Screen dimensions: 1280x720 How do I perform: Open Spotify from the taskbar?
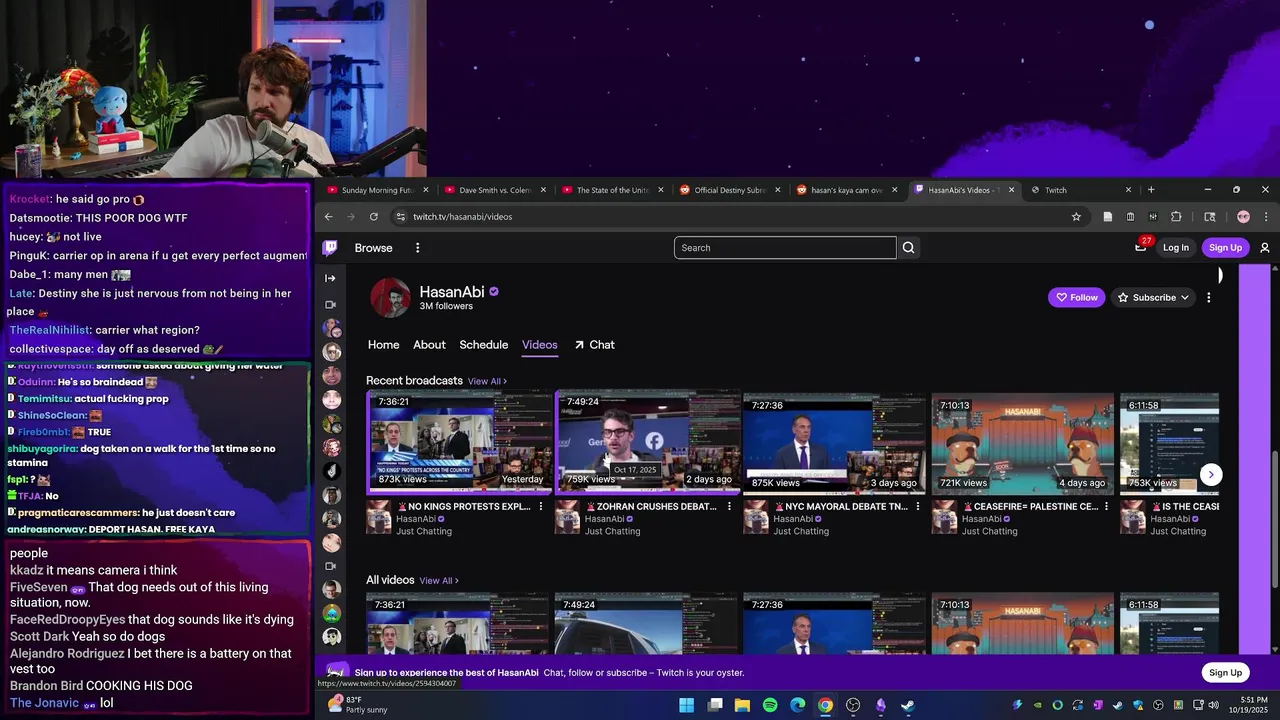[770, 705]
